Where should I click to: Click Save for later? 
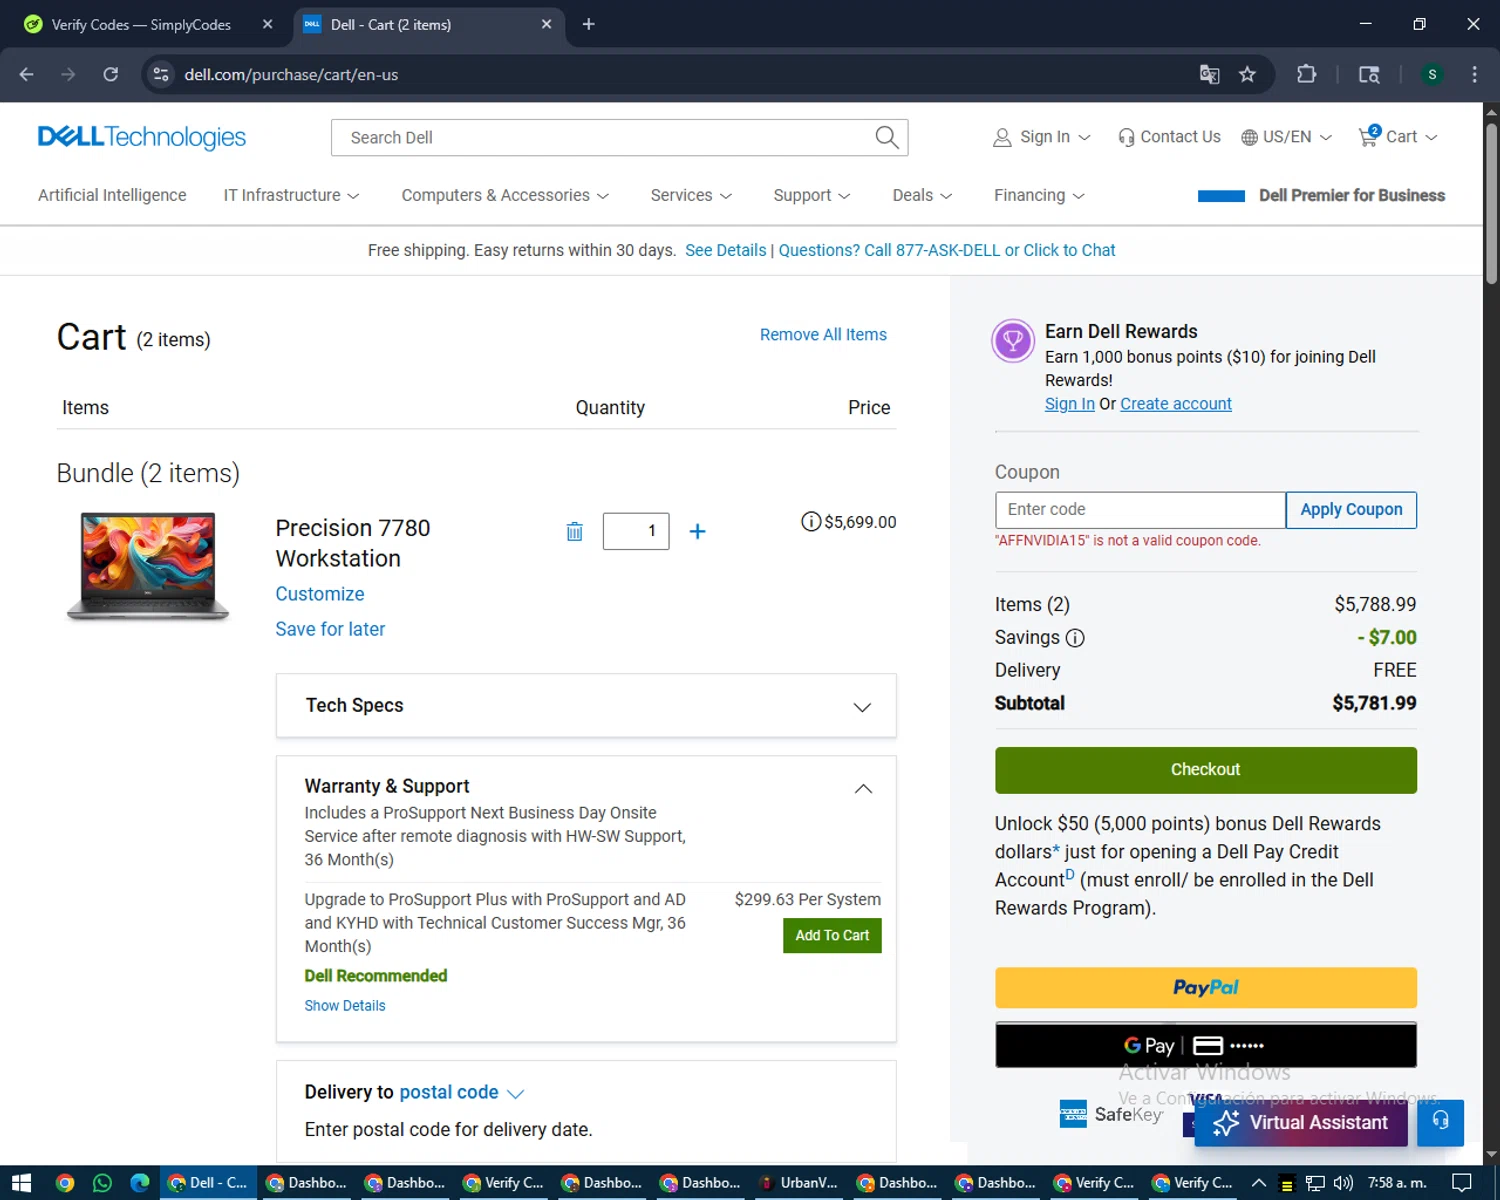point(330,629)
